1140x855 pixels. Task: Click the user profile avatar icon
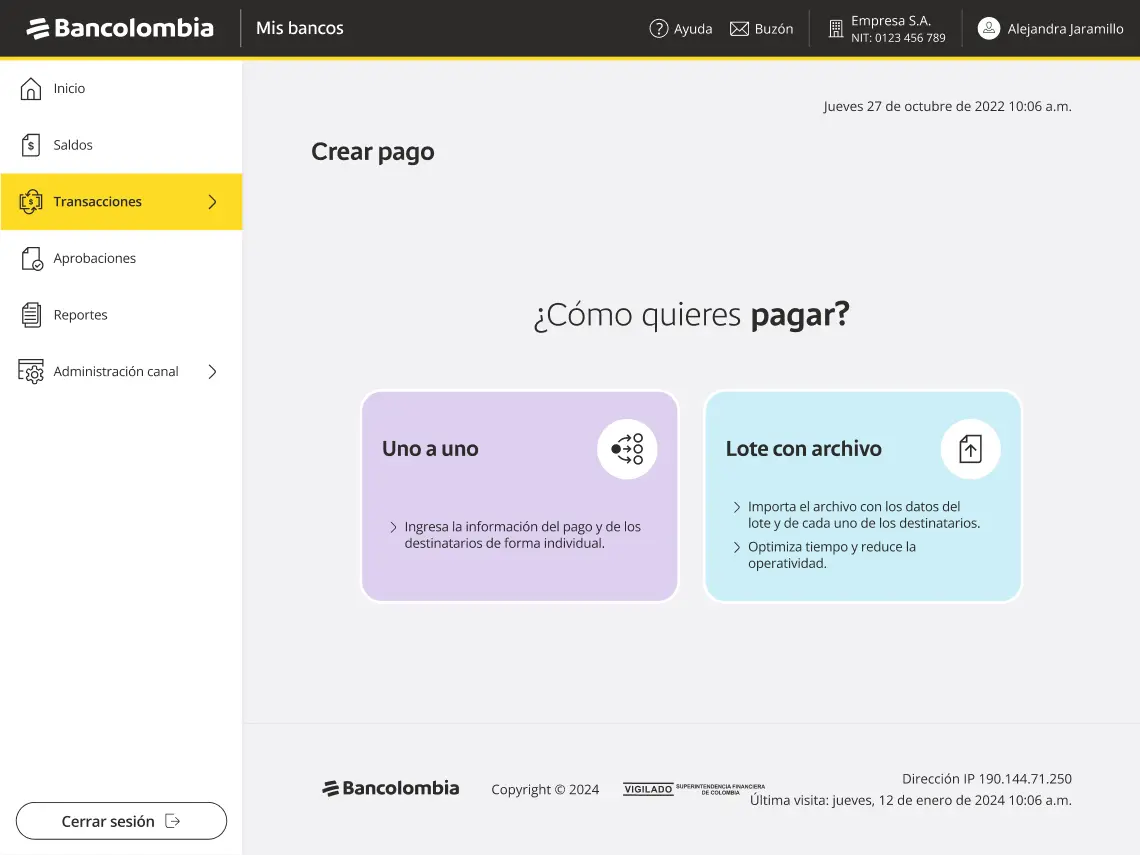[x=988, y=29]
